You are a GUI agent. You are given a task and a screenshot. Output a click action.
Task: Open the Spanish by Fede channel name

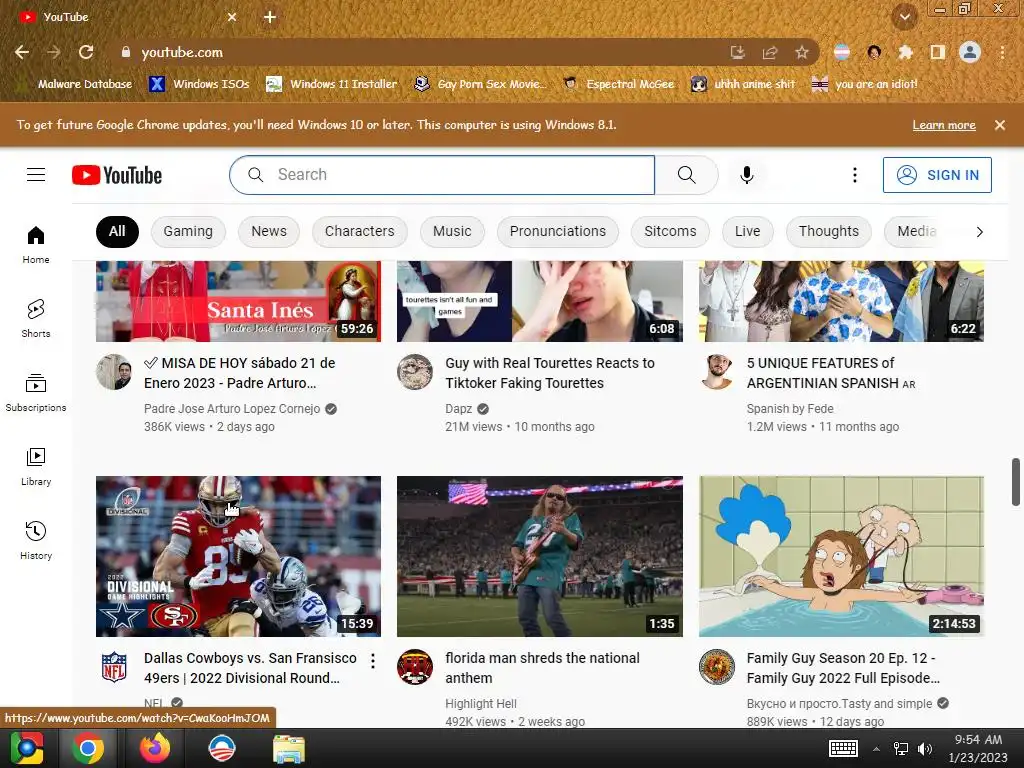790,409
